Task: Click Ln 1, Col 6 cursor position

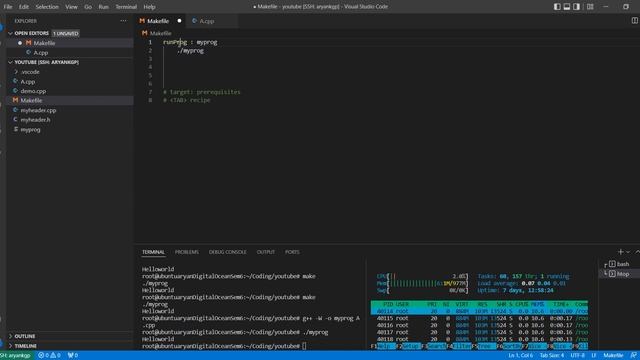Action: (520, 356)
